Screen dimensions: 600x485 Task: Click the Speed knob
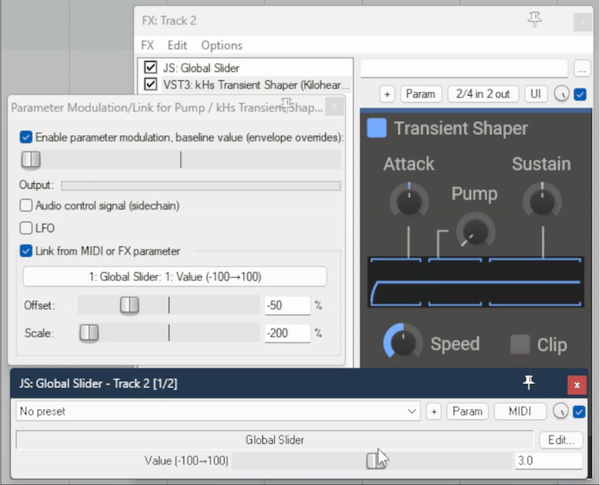click(x=403, y=343)
